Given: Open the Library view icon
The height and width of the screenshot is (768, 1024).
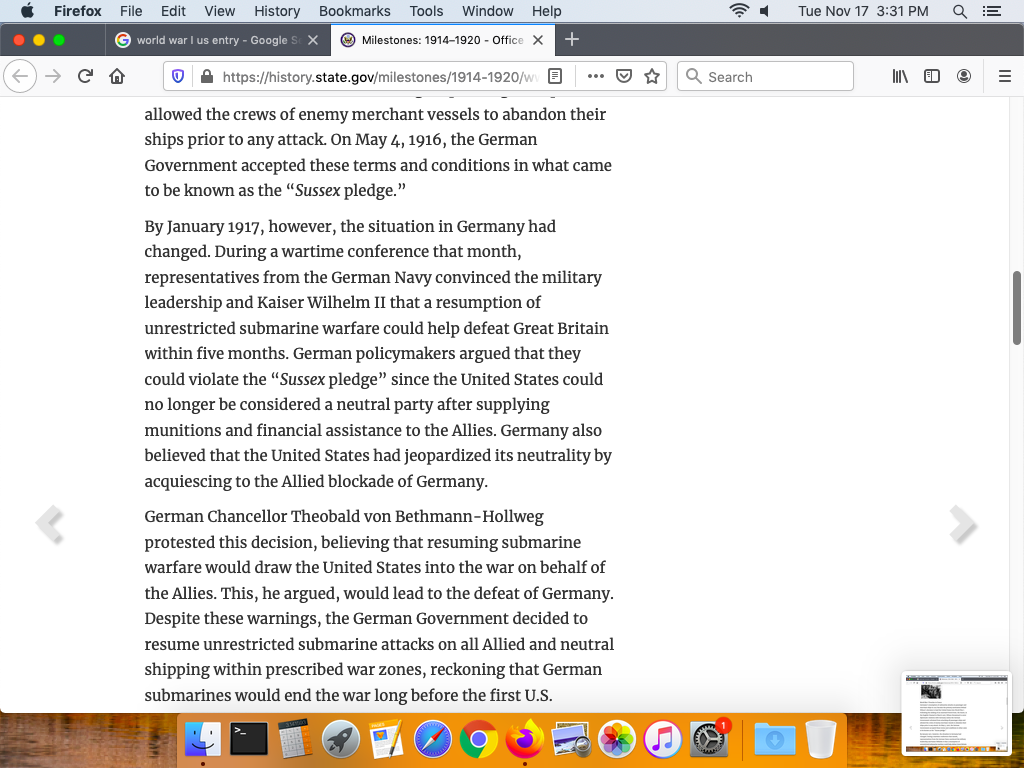Looking at the screenshot, I should pyautogui.click(x=900, y=77).
